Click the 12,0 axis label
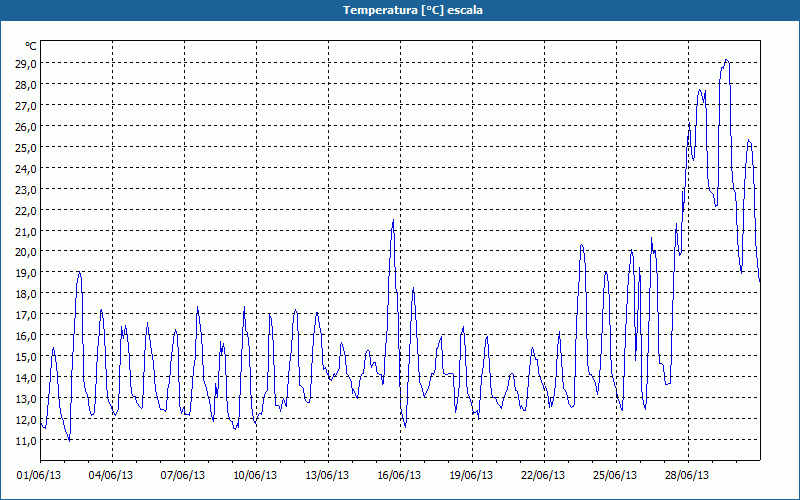This screenshot has height=500, width=800. pyautogui.click(x=25, y=419)
